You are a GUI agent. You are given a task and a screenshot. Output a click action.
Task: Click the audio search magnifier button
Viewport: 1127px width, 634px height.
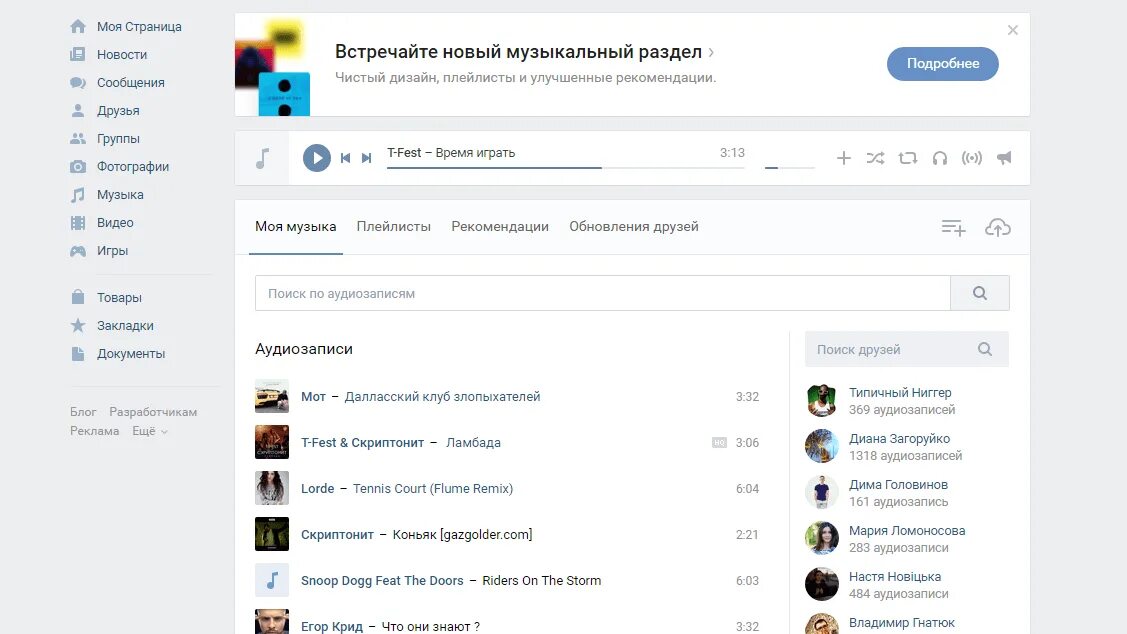(x=980, y=293)
